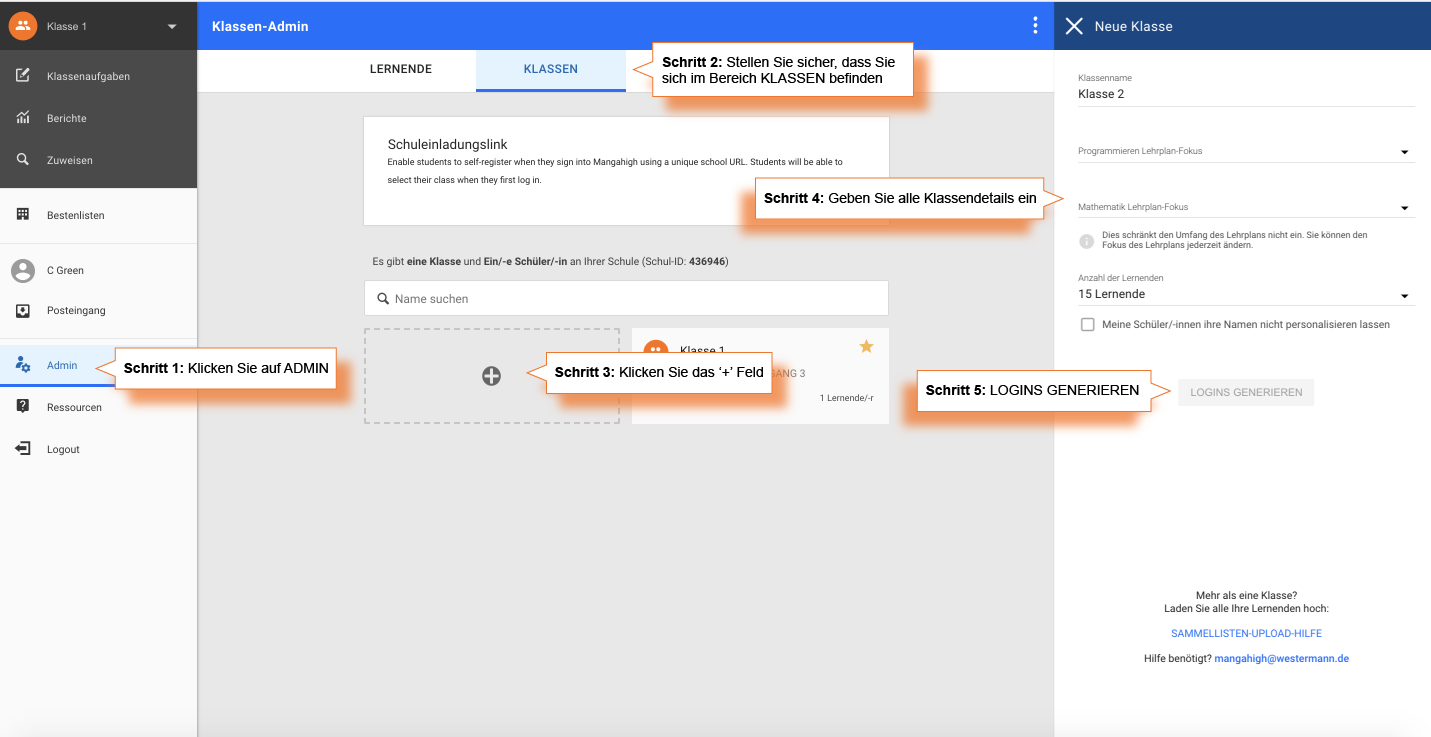Select the Logout text label in sidebar
This screenshot has width=1431, height=737.
coord(63,449)
